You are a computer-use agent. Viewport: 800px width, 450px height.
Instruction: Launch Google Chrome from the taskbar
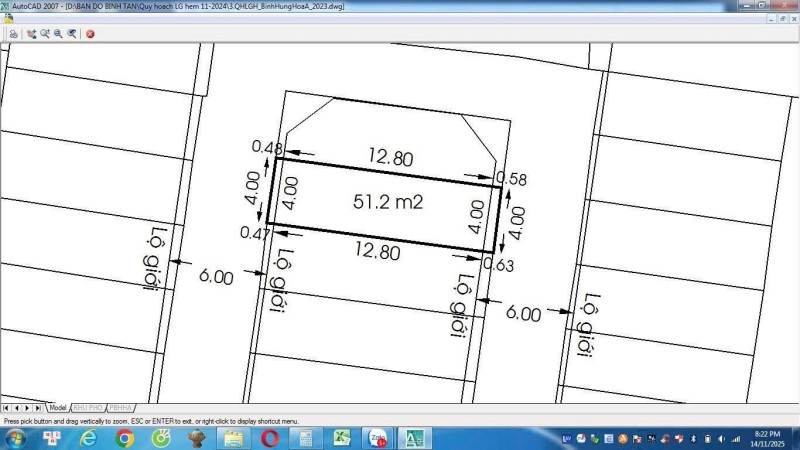124,438
